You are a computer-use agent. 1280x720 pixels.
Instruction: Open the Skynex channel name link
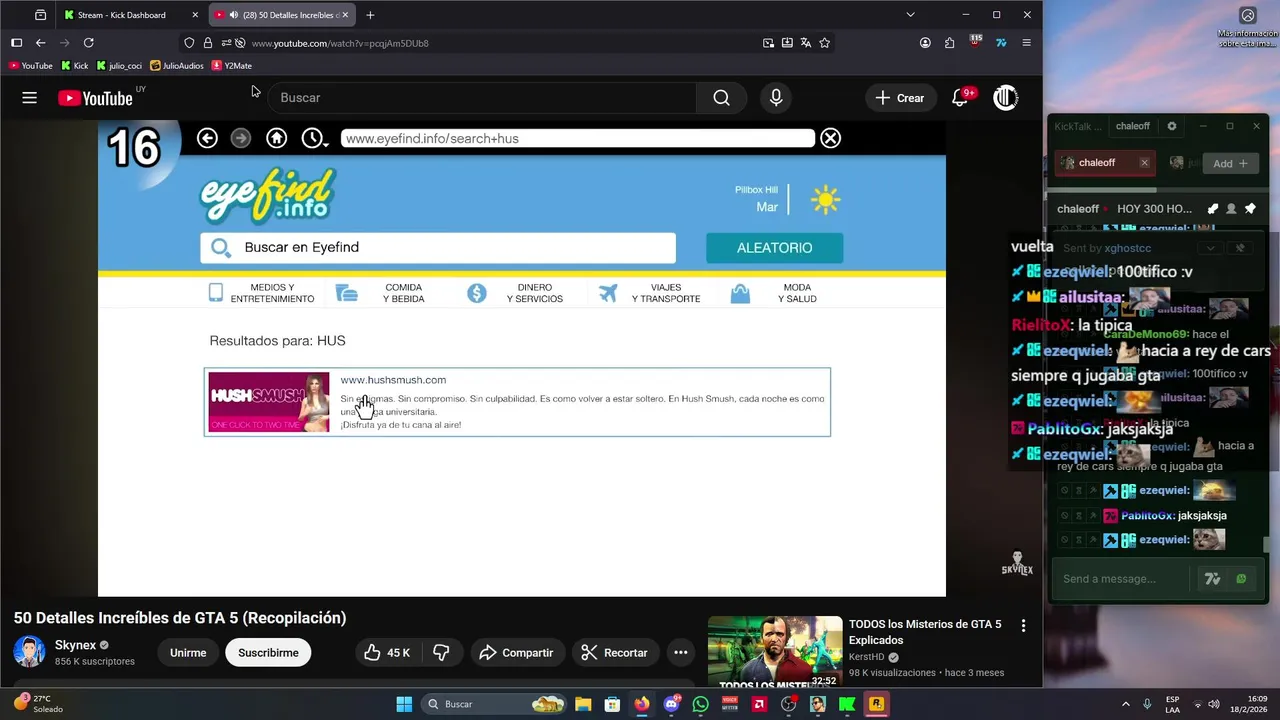click(x=75, y=645)
